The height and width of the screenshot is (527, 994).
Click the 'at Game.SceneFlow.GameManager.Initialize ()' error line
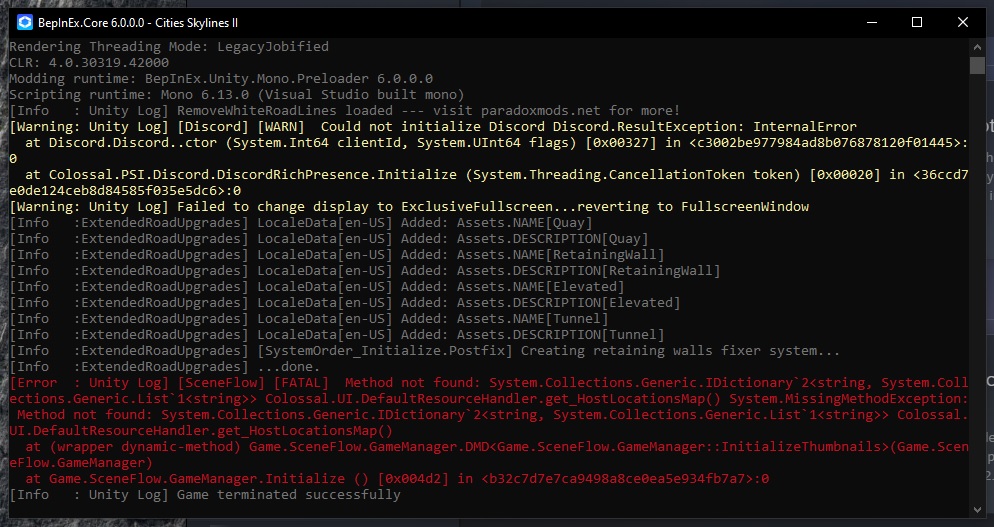pyautogui.click(x=396, y=478)
